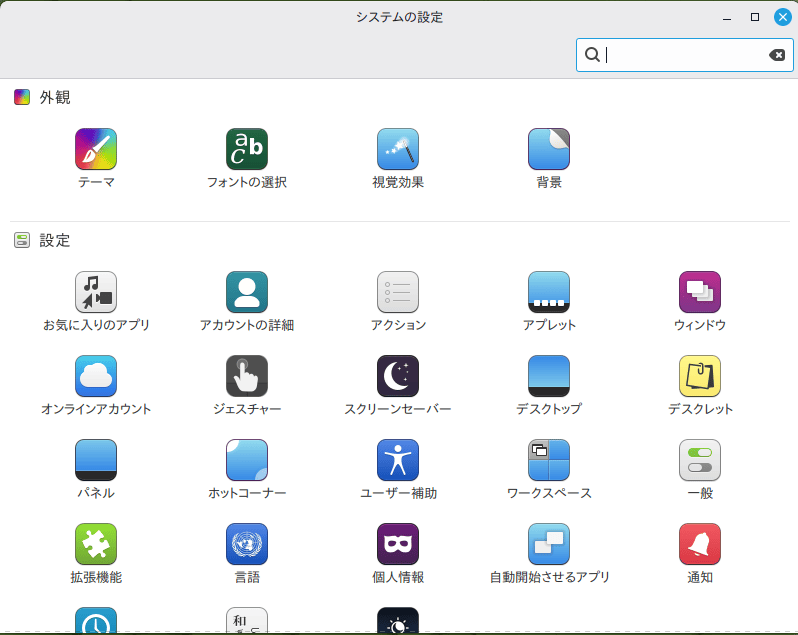This screenshot has width=798, height=635.
Task: Open the 通知 notifications settings
Action: tap(700, 544)
